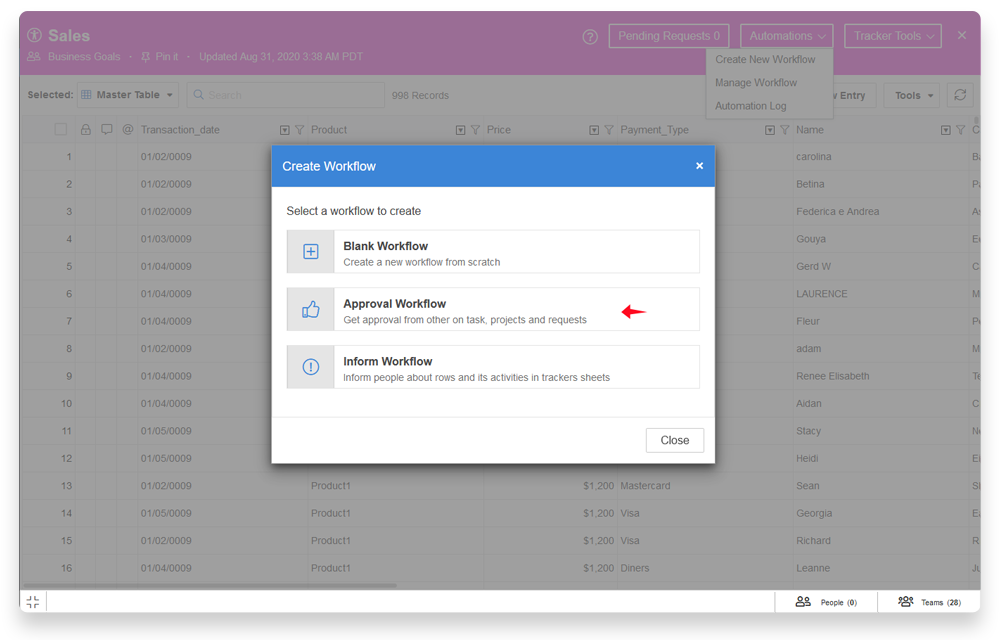This screenshot has width=1000, height=640.
Task: Click the exit fullscreen icon at bottom left
Action: tap(33, 602)
